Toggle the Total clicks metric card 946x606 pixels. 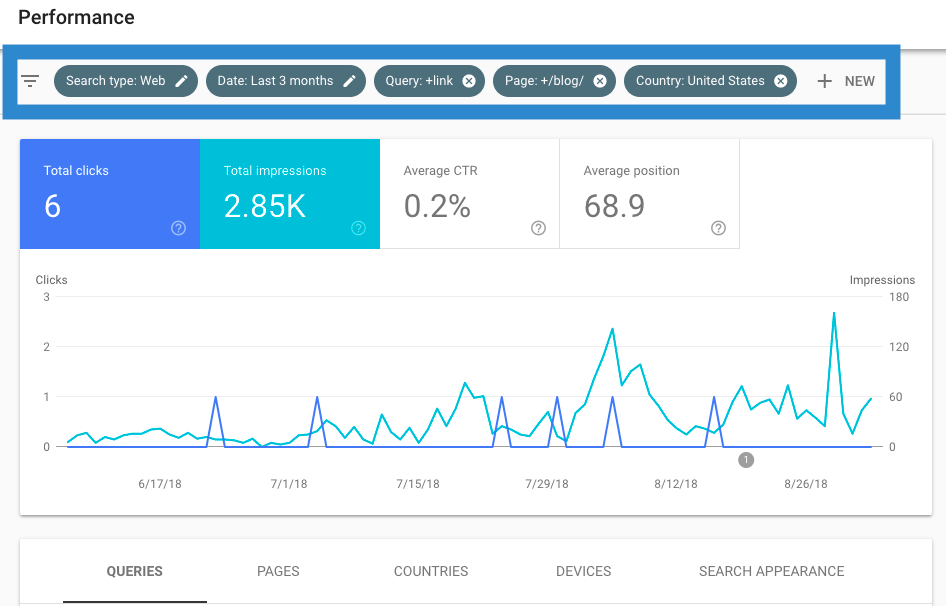click(x=109, y=193)
